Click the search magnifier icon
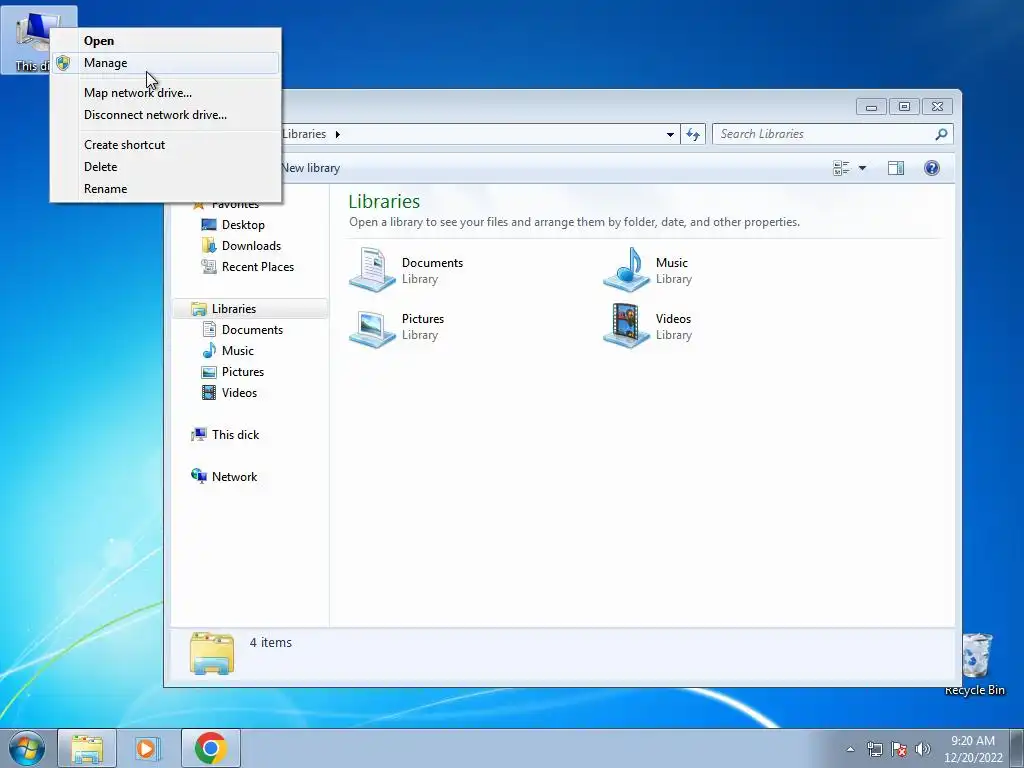 click(941, 134)
